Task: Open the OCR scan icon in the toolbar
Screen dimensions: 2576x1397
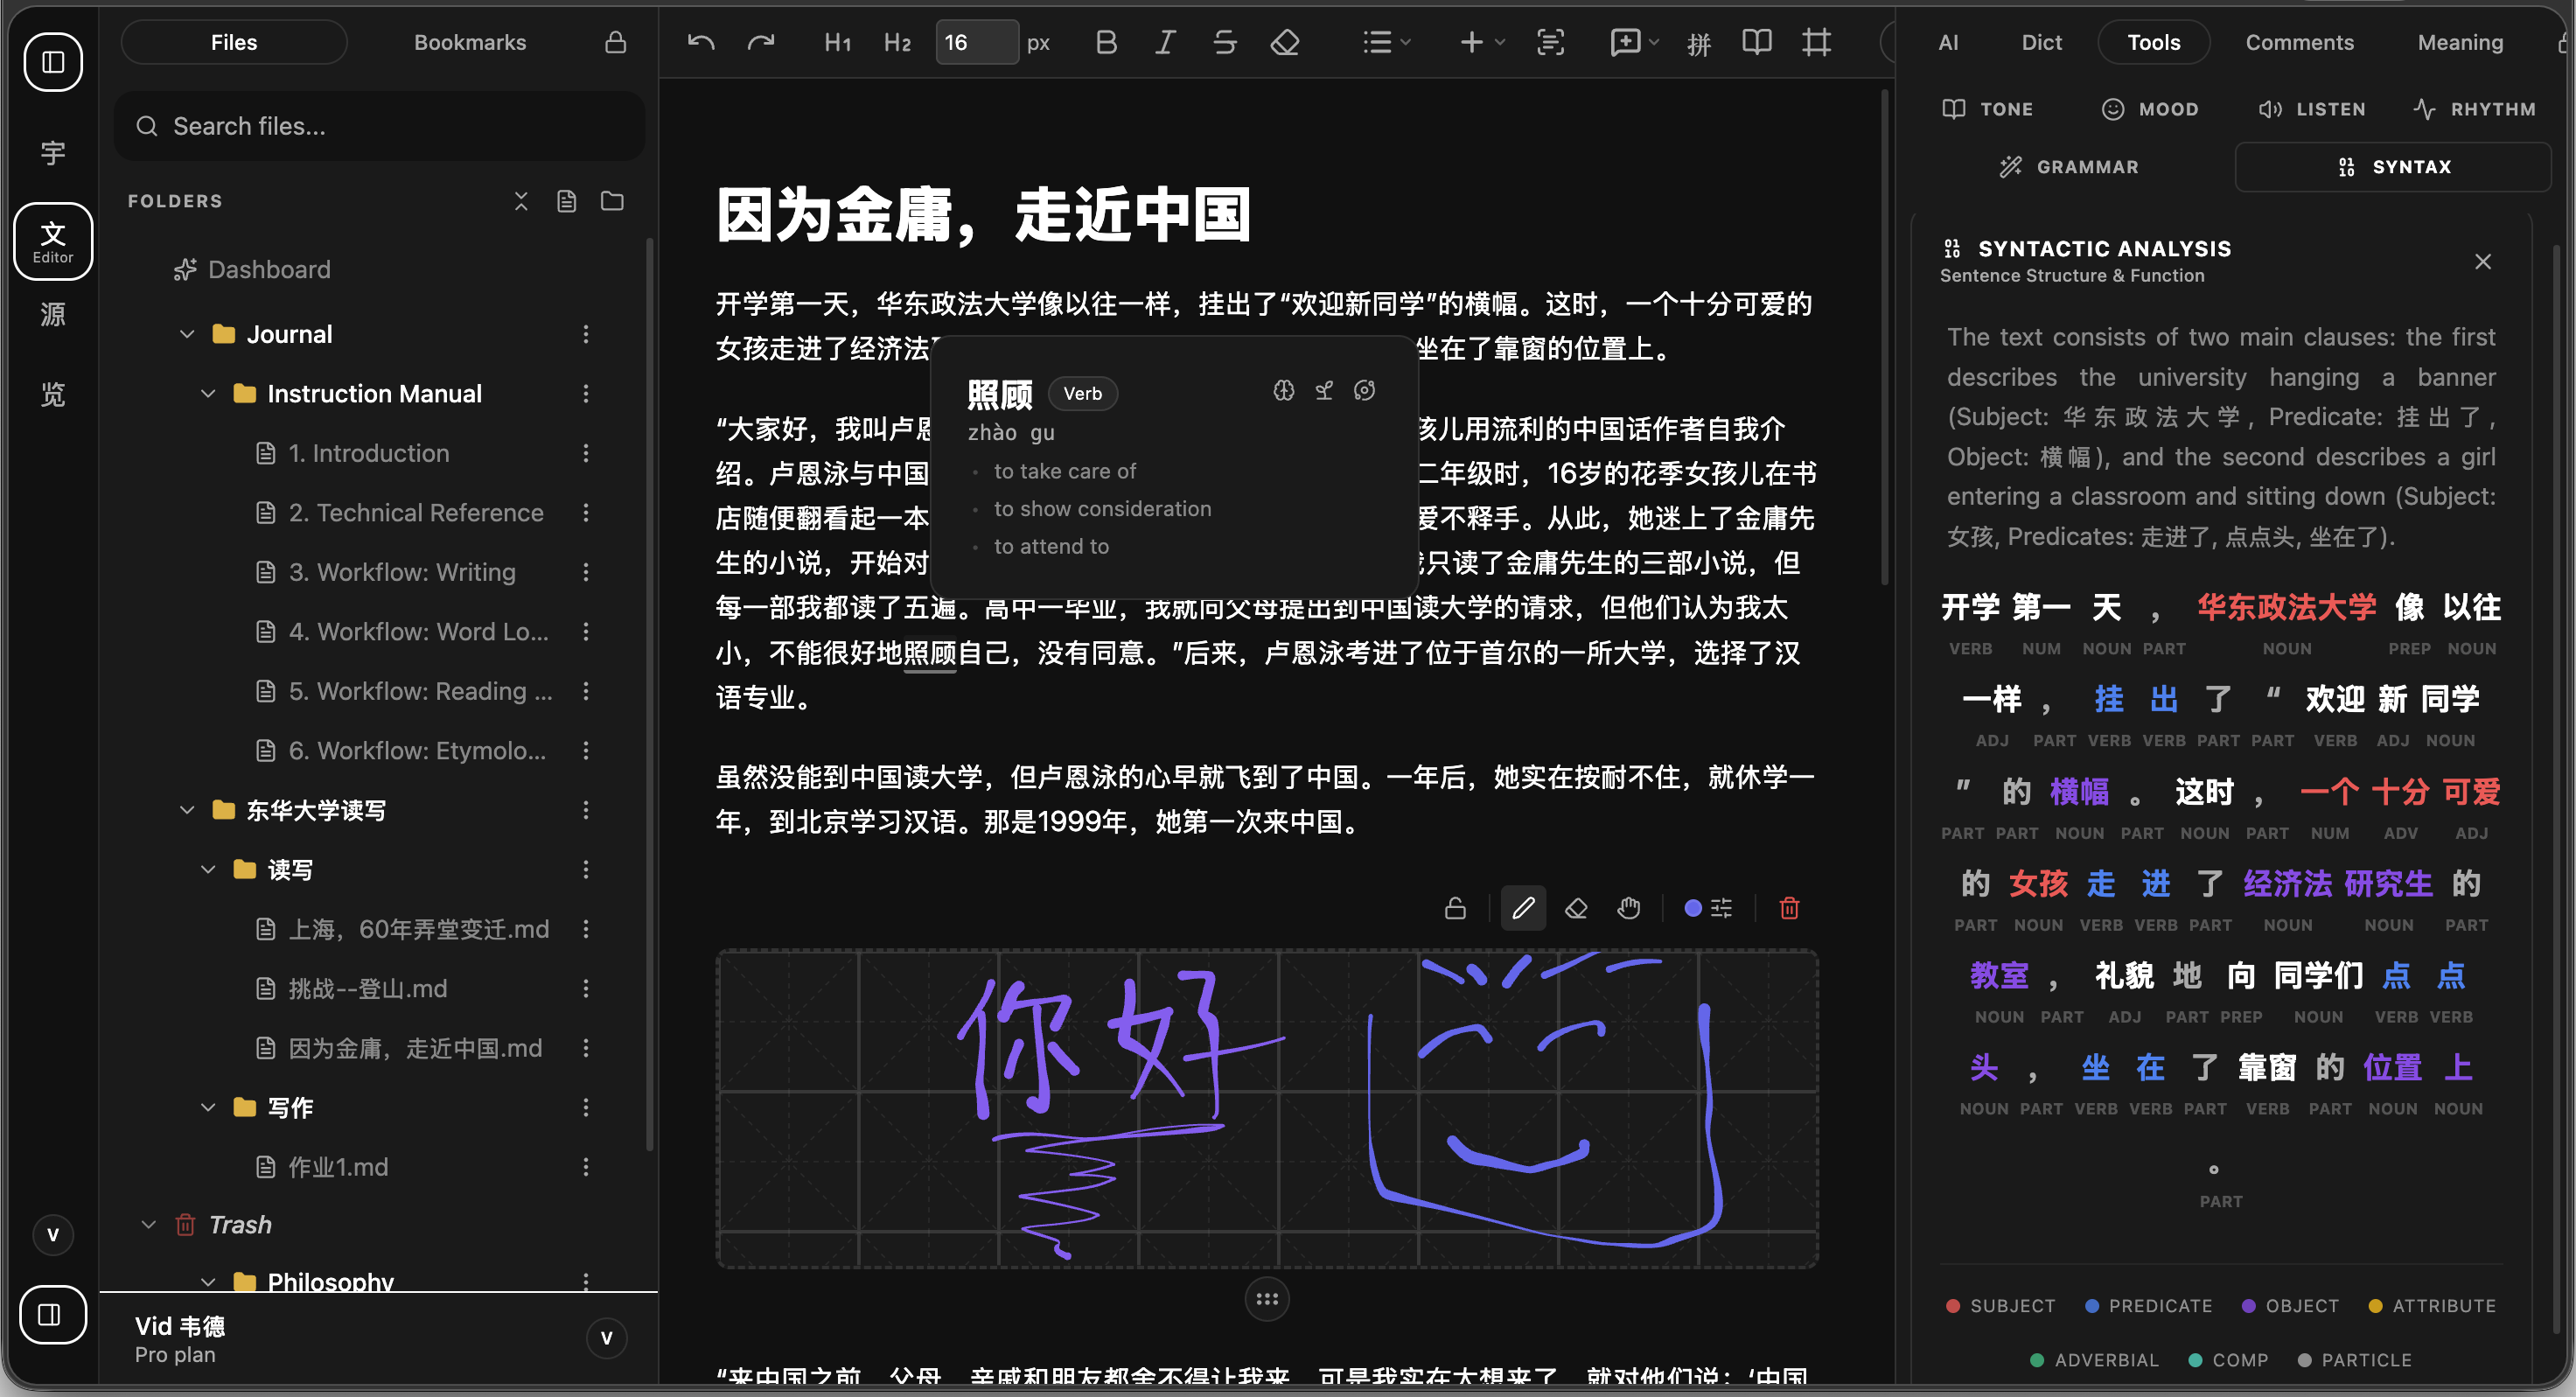Action: click(x=1549, y=42)
